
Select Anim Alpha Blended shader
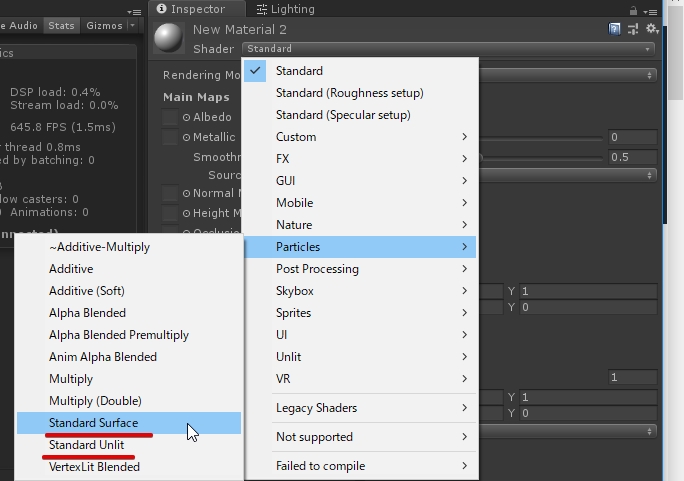tap(129, 357)
